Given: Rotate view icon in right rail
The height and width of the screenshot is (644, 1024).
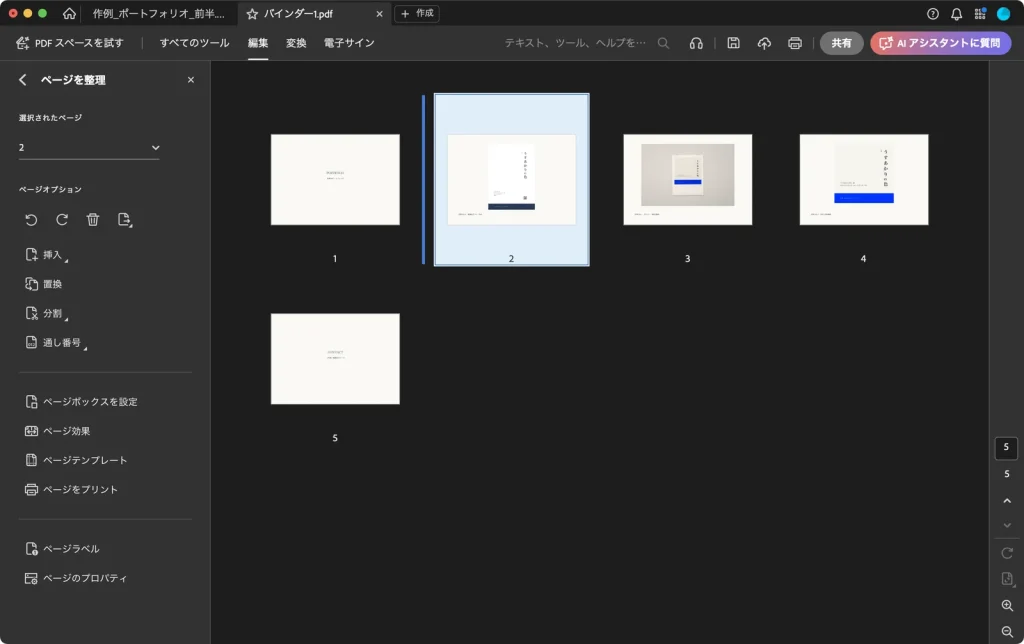Looking at the screenshot, I should point(1007,553).
